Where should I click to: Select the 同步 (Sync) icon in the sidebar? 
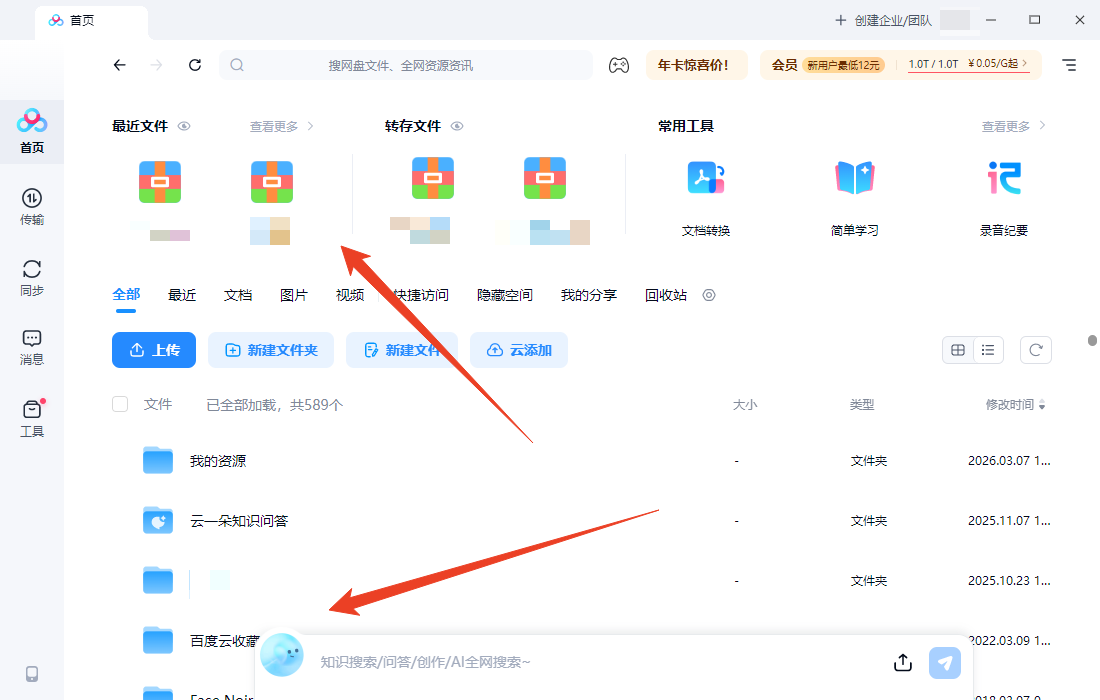pyautogui.click(x=31, y=275)
